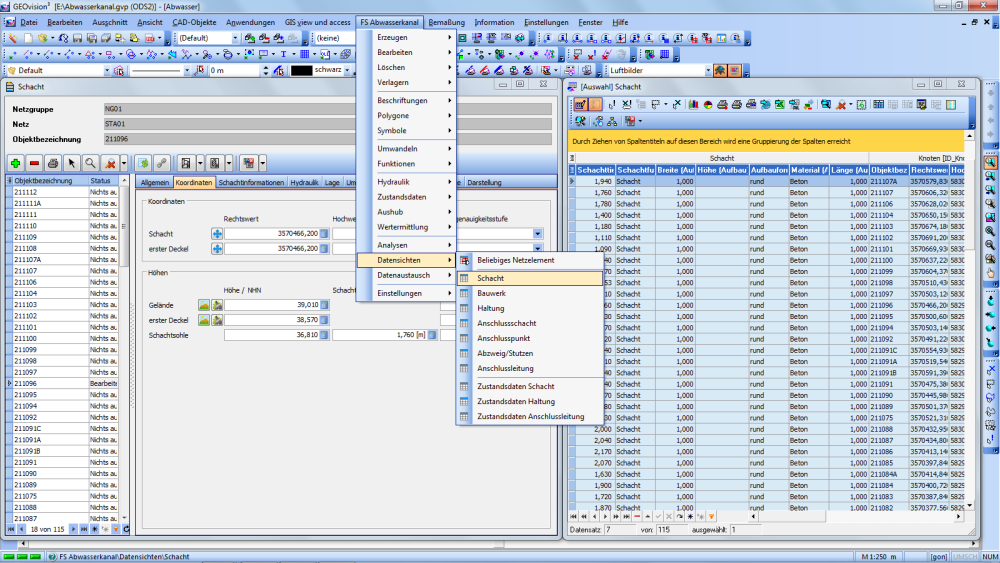Viewport: 1000px width, 563px height.
Task: Open the Datei menu
Action: click(29, 22)
